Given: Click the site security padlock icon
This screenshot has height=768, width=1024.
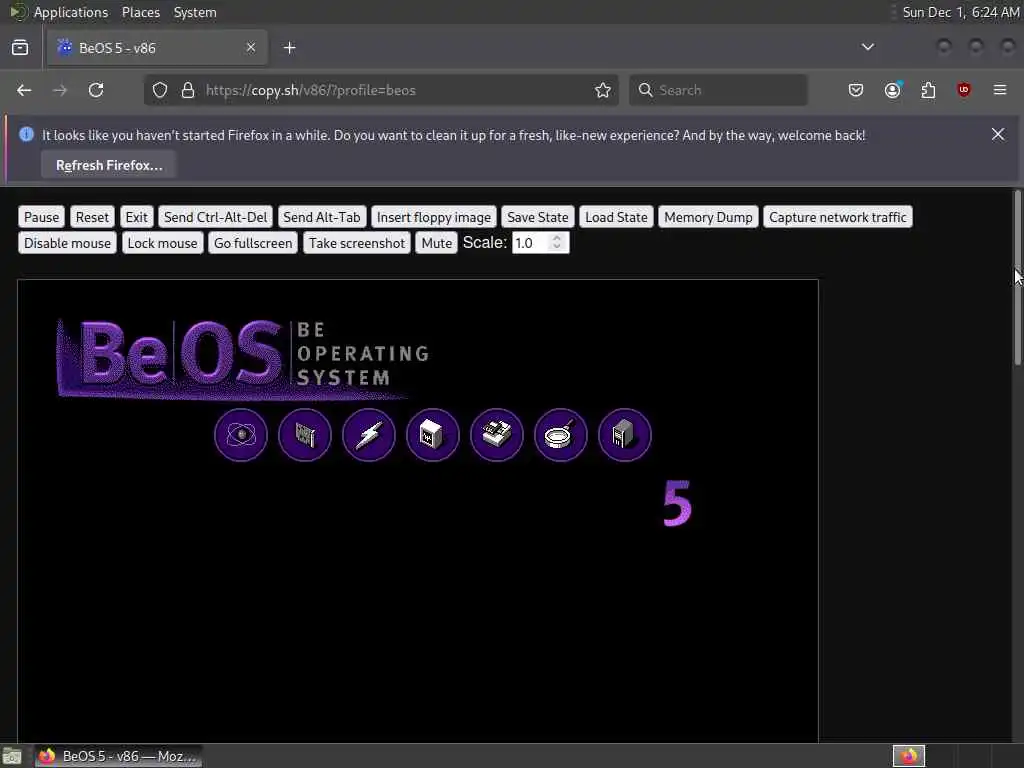Looking at the screenshot, I should click(x=188, y=90).
